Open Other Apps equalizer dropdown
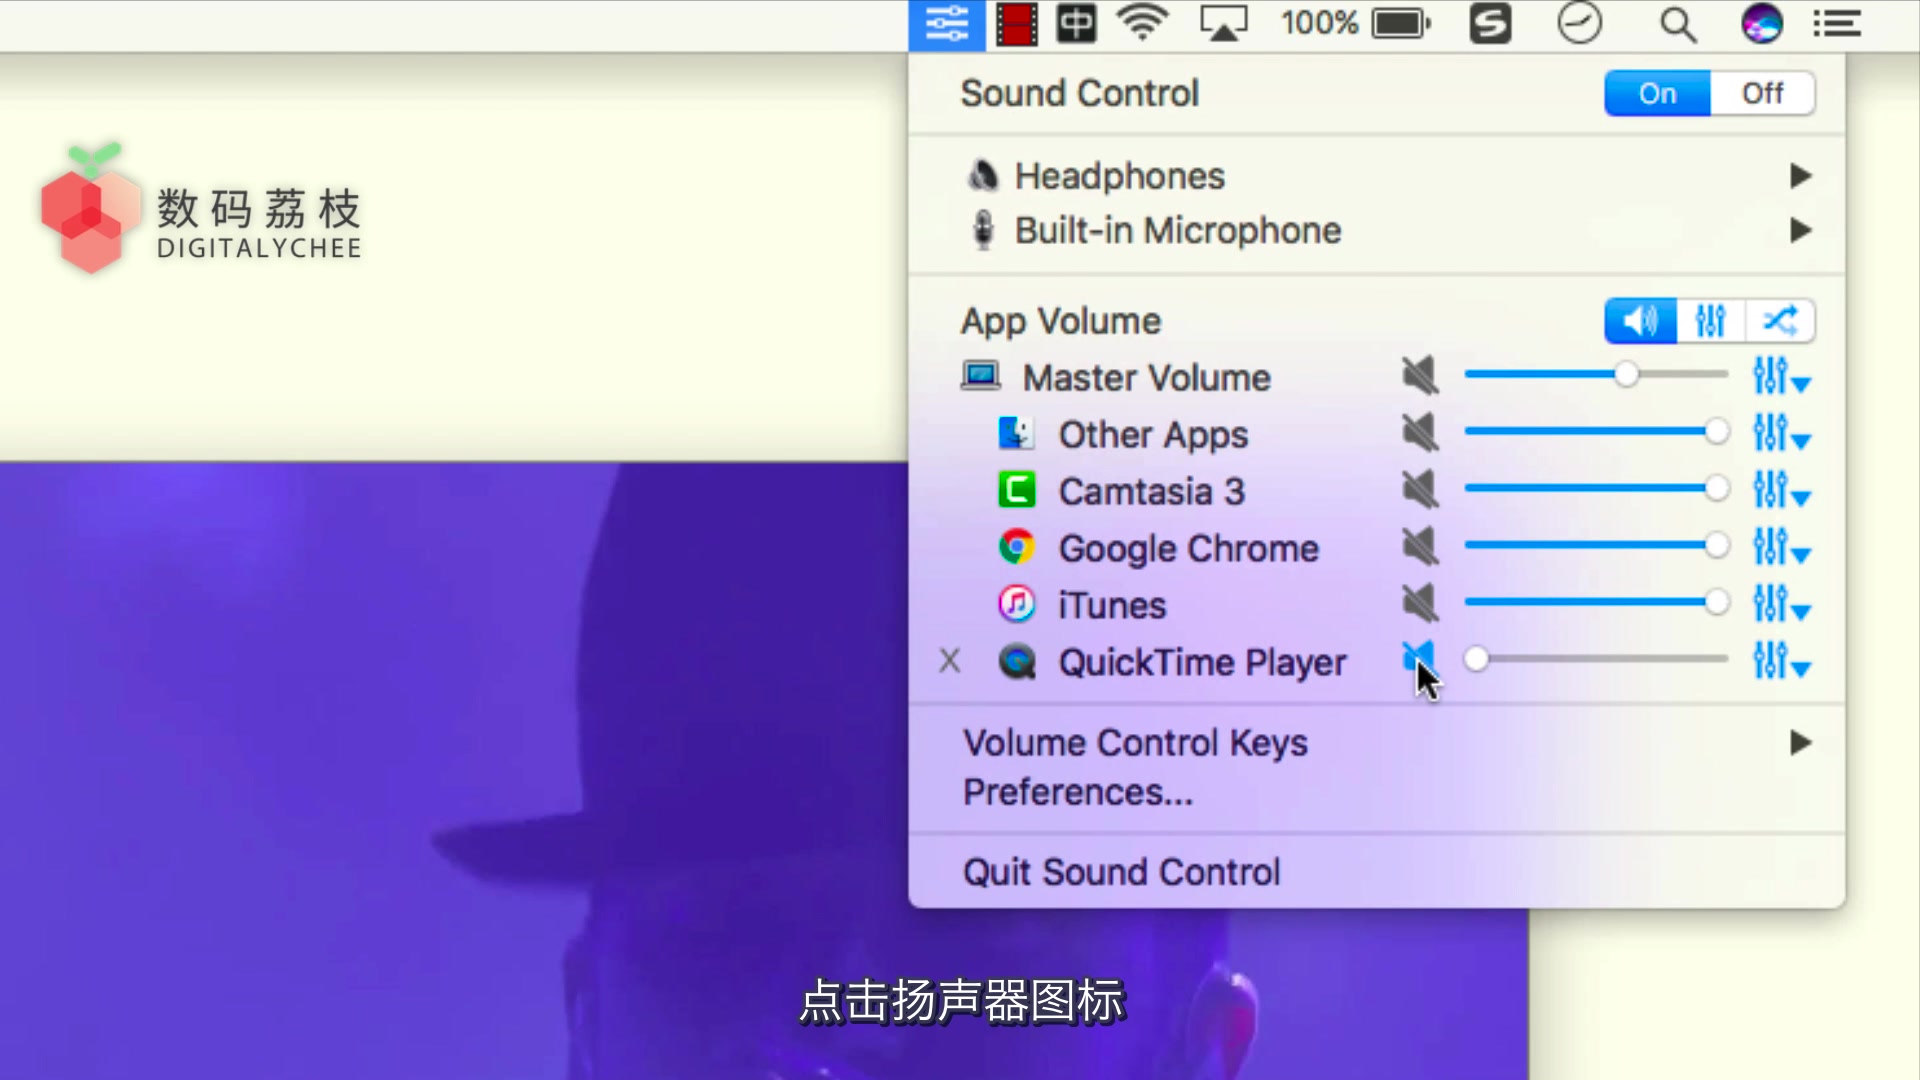Screen dimensions: 1920x1080 (x=1782, y=434)
